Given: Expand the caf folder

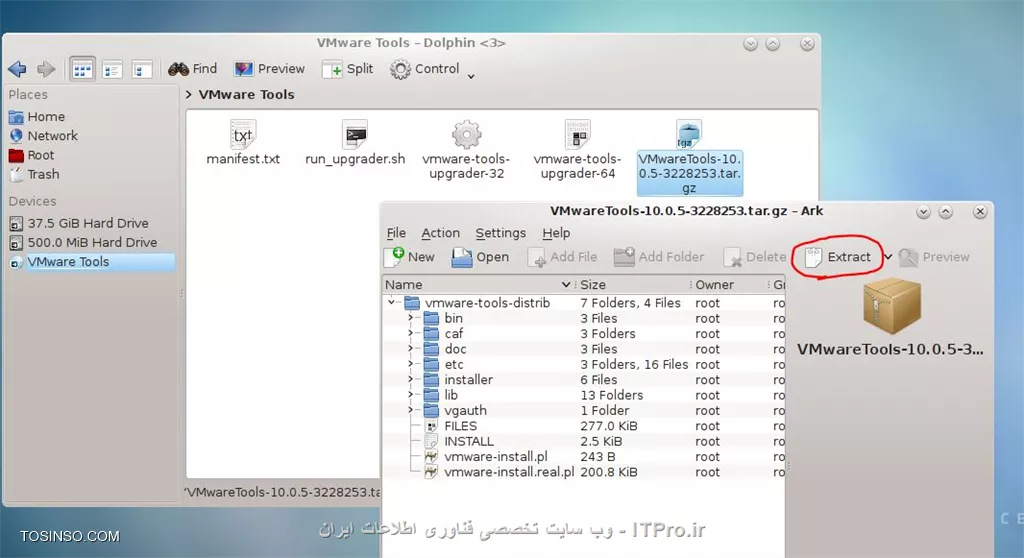Looking at the screenshot, I should (411, 333).
